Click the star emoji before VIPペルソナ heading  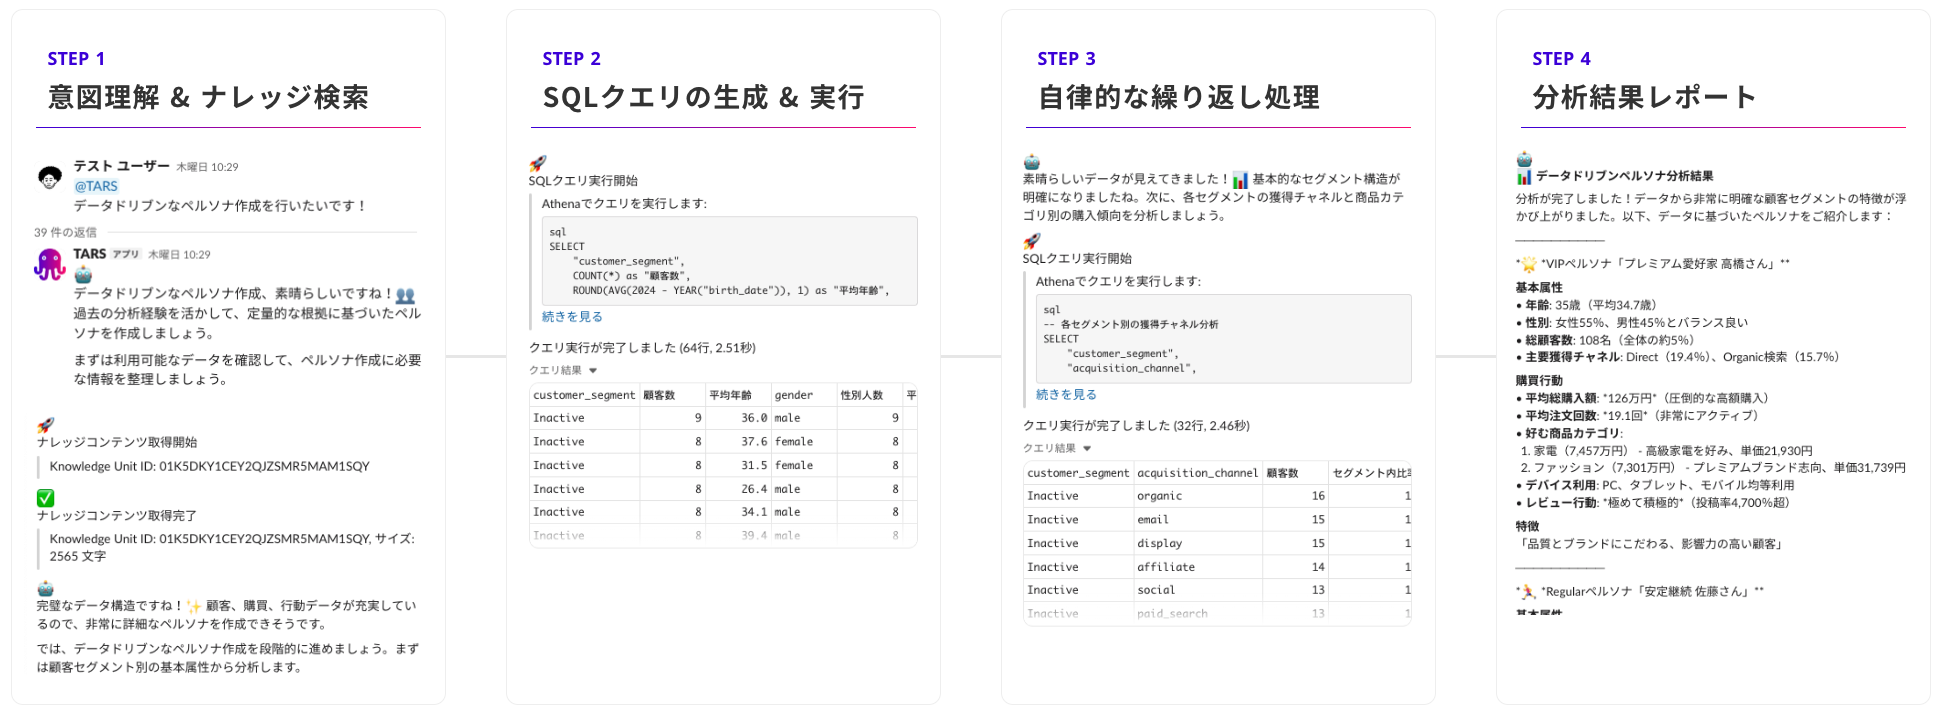coord(1528,265)
